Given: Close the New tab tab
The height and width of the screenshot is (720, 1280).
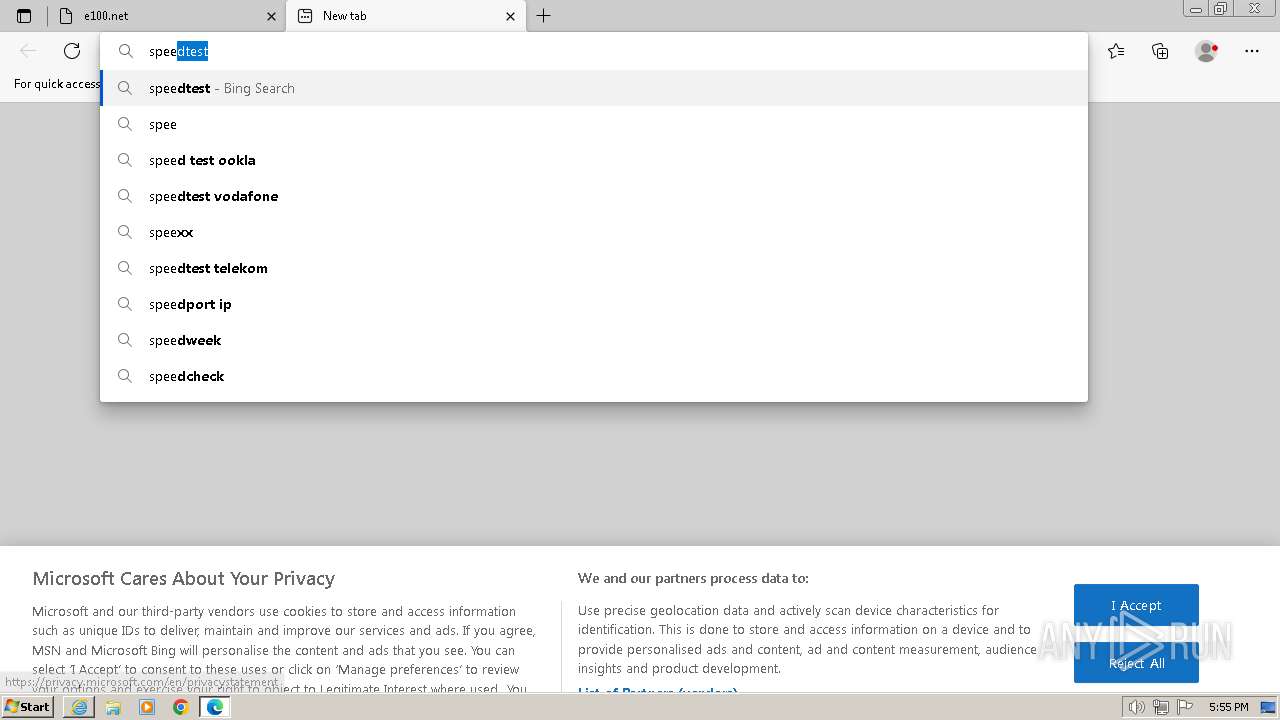Looking at the screenshot, I should click(x=511, y=16).
